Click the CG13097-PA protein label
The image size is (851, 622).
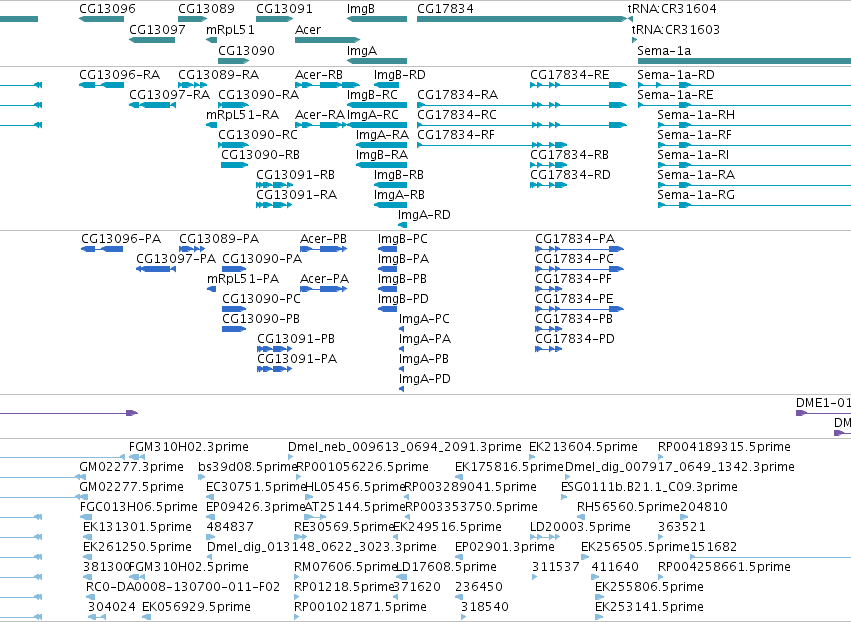[x=176, y=259]
